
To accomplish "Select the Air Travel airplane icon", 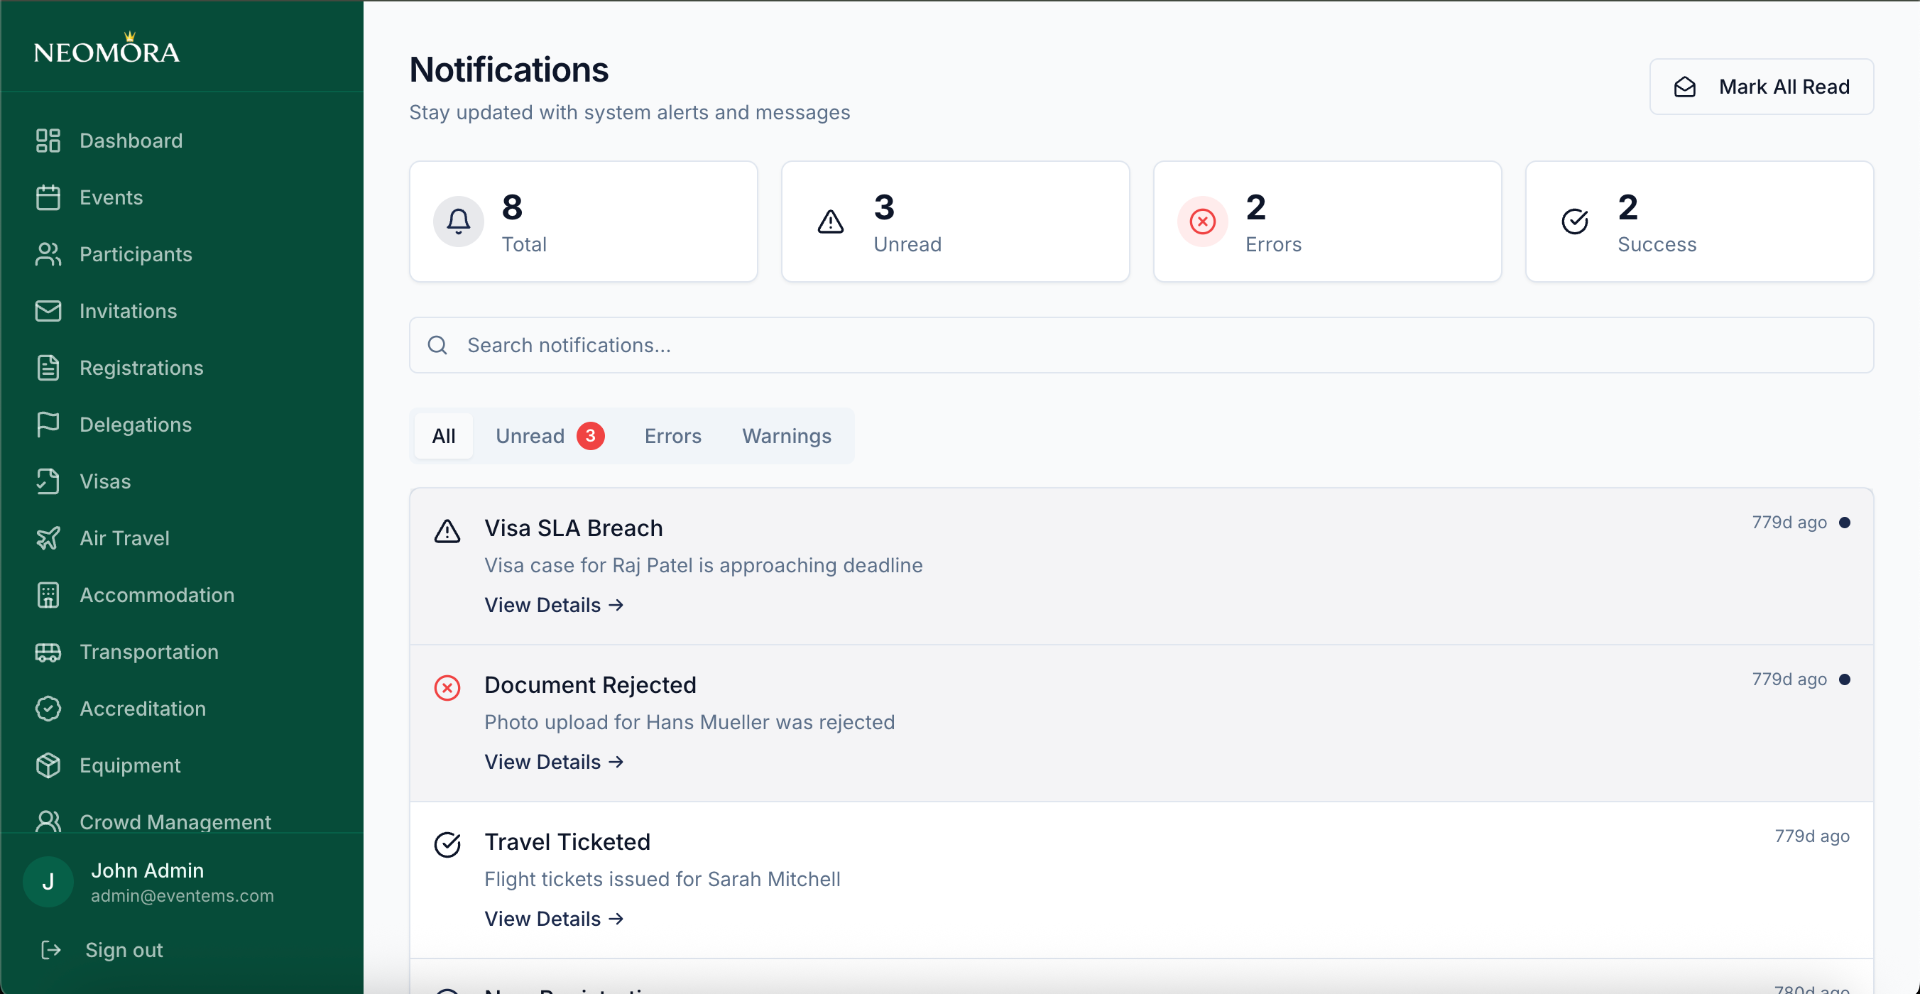I will click(x=48, y=538).
